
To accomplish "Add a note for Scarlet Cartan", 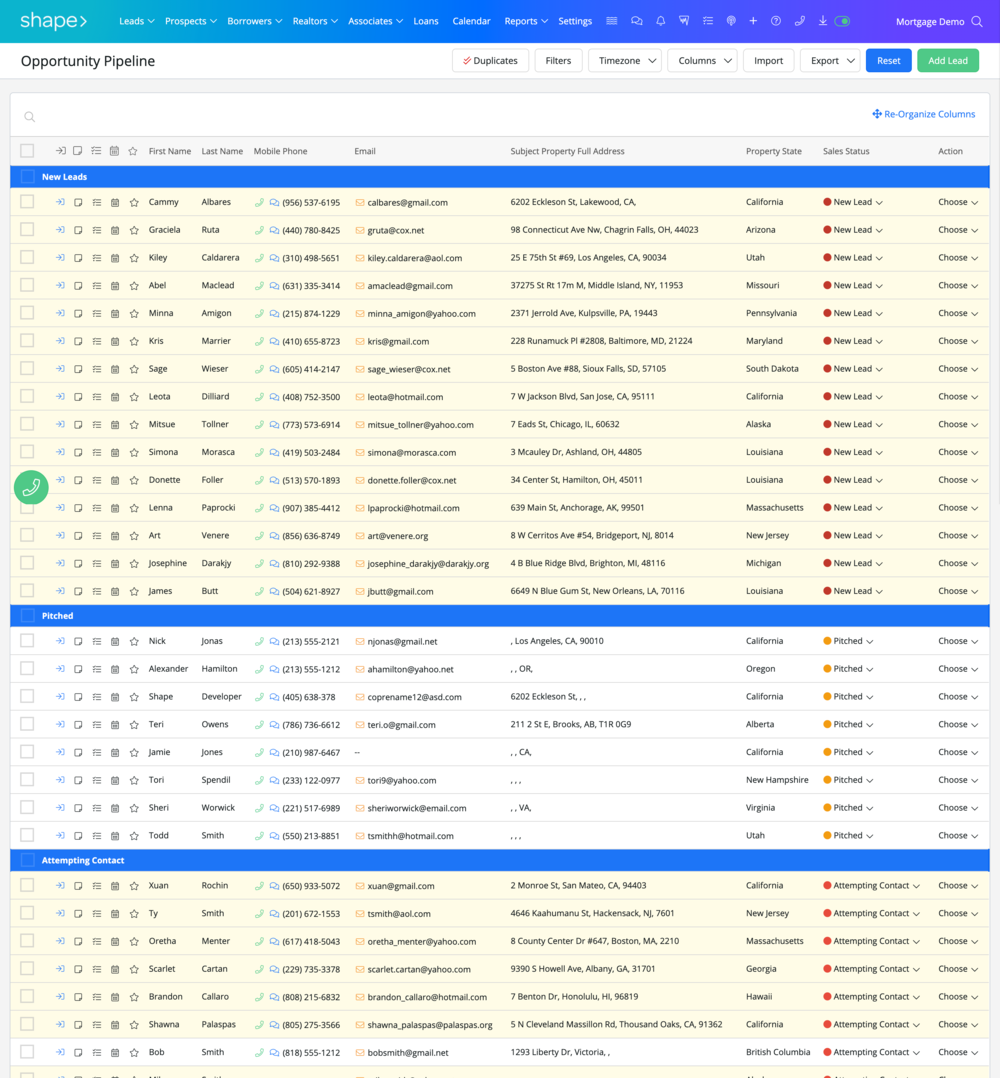I will [78, 969].
